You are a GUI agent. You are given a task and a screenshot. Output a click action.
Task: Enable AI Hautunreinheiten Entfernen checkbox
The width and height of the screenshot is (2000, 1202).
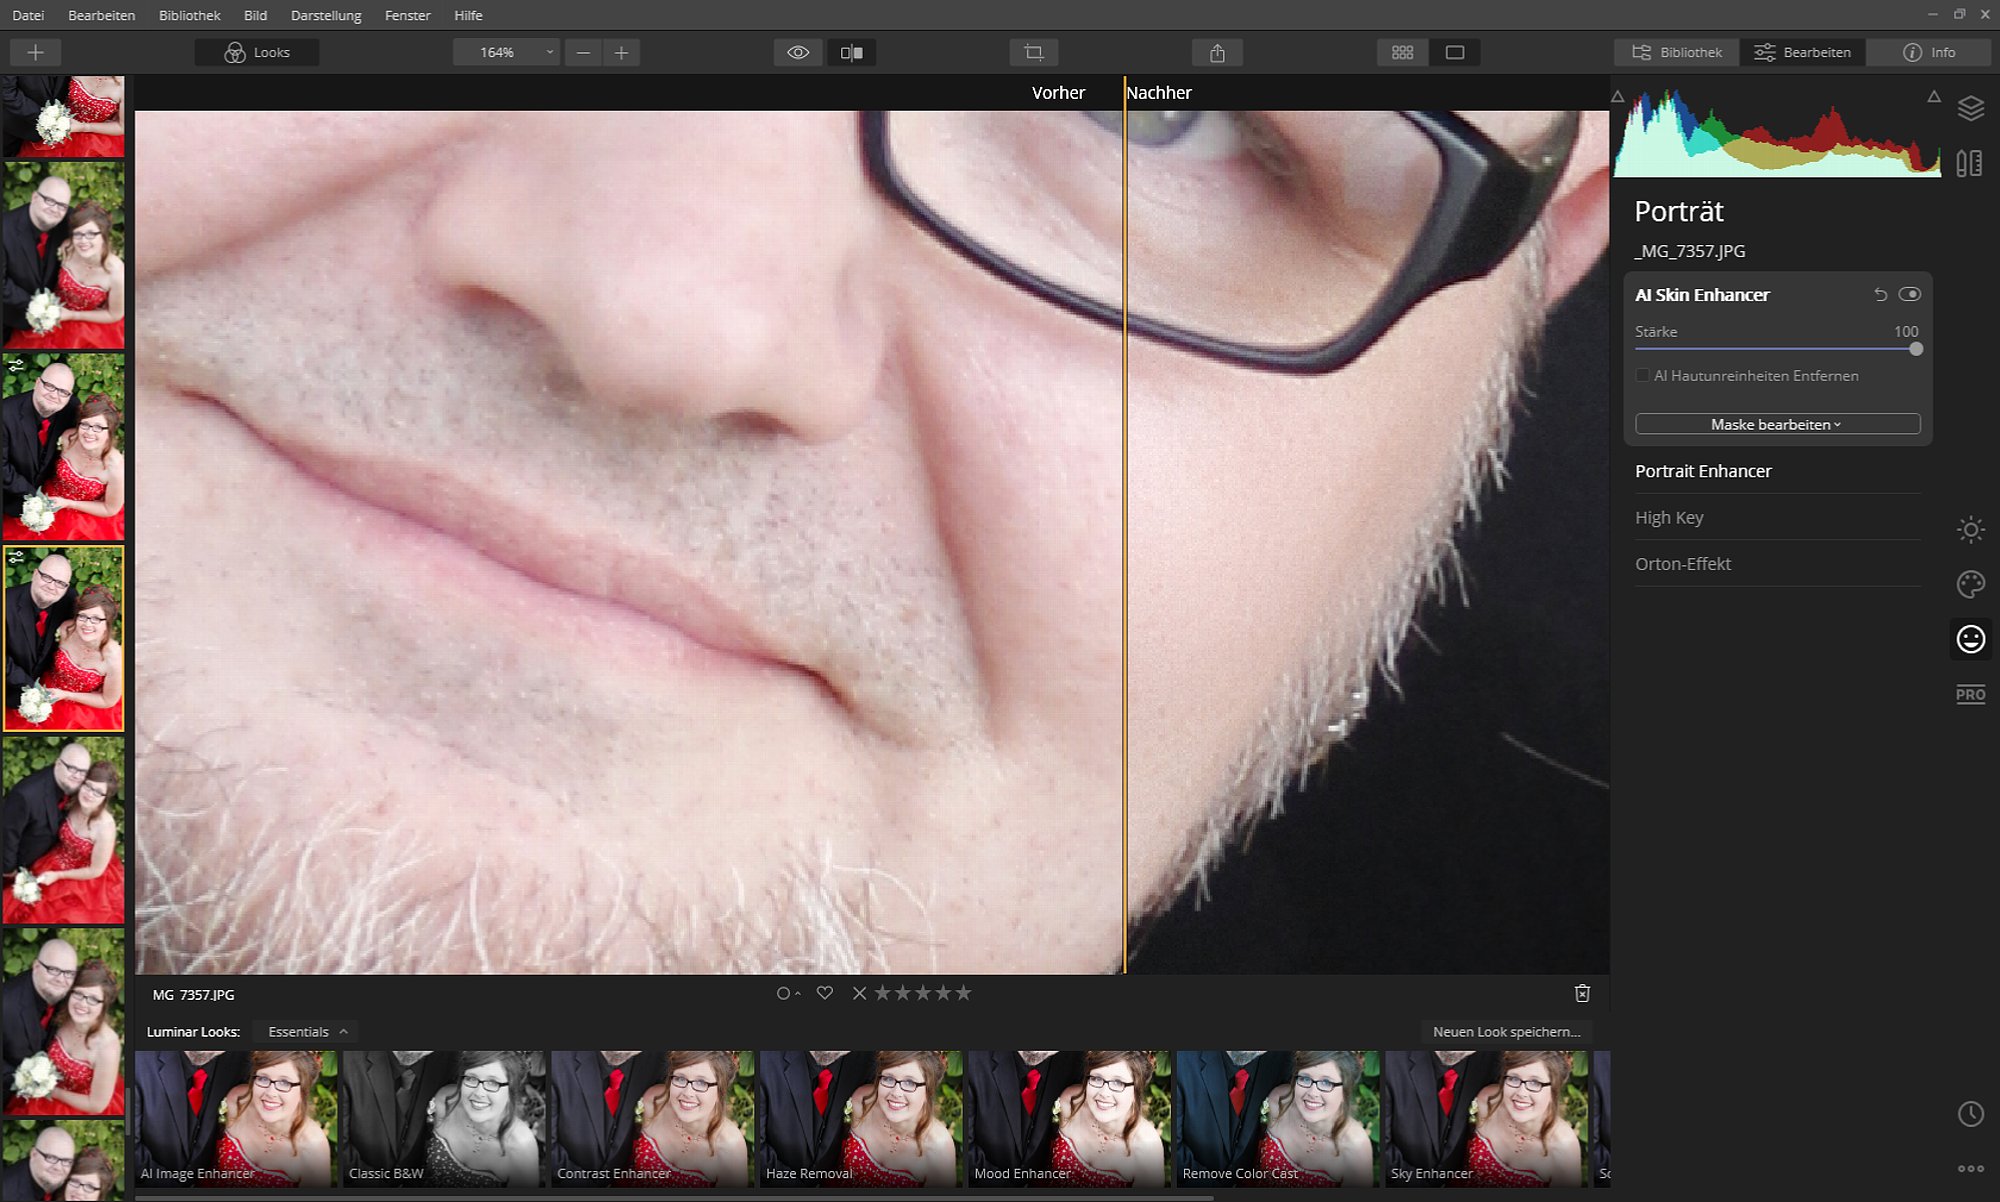(x=1642, y=376)
